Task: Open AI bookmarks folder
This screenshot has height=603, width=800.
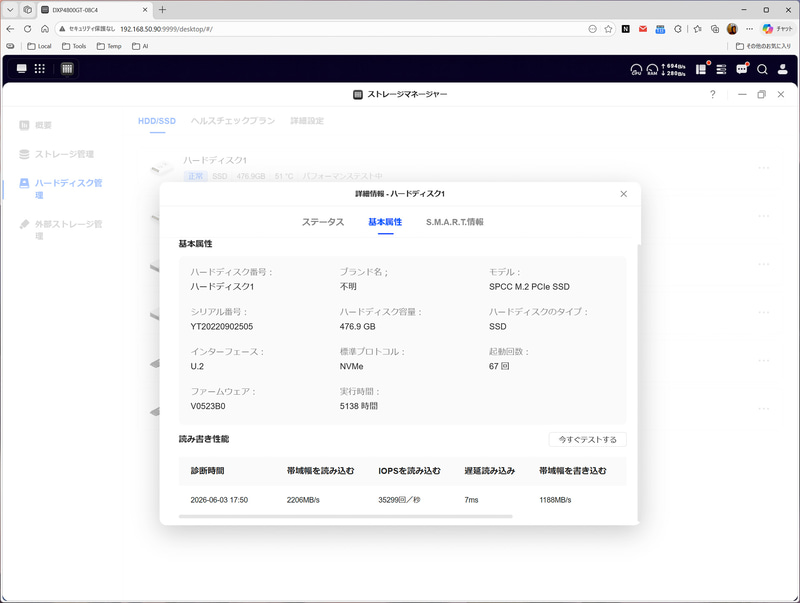Action: (140, 46)
